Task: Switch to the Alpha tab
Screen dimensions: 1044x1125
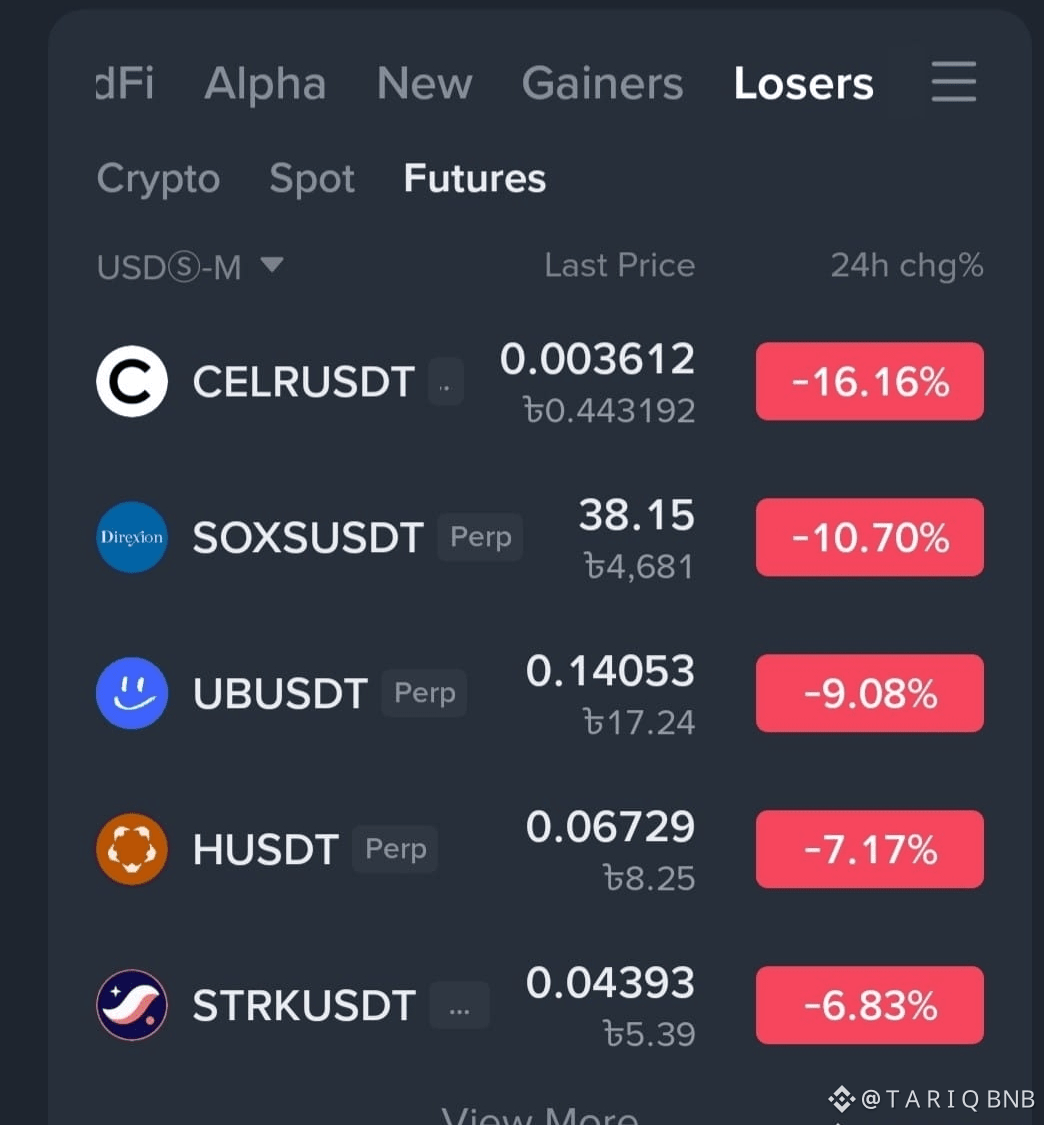Action: [265, 84]
